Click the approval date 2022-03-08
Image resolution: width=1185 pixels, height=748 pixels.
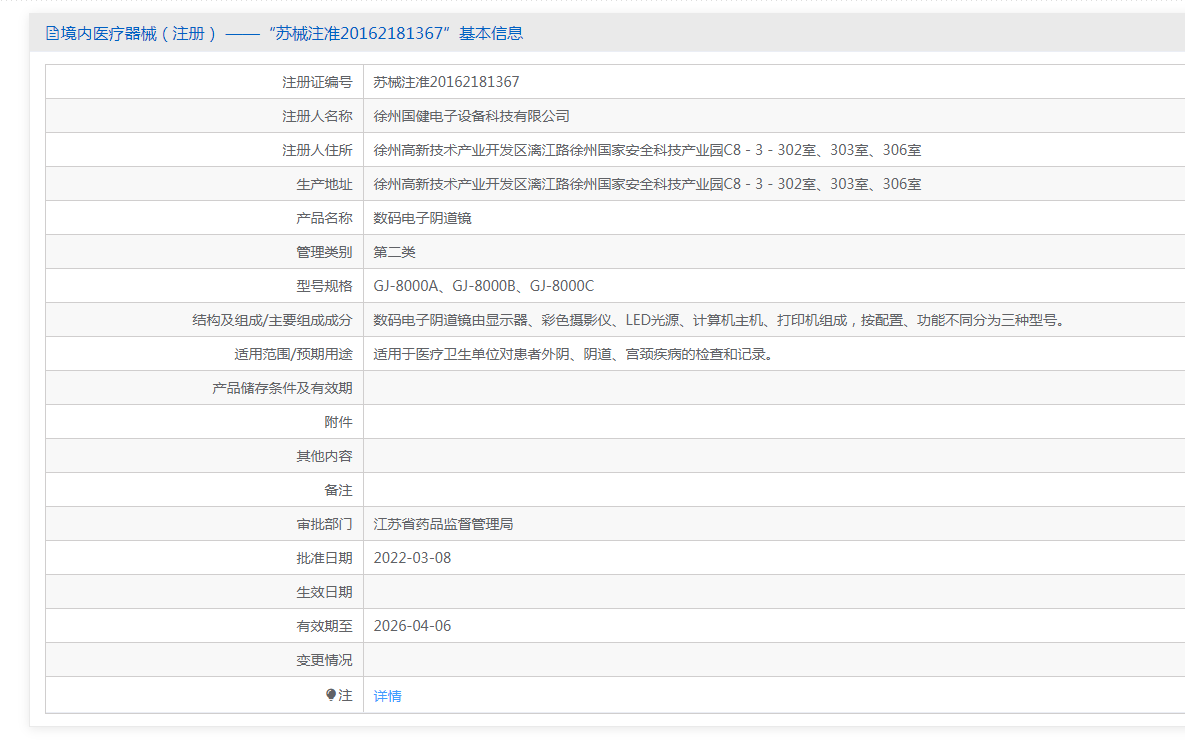412,558
